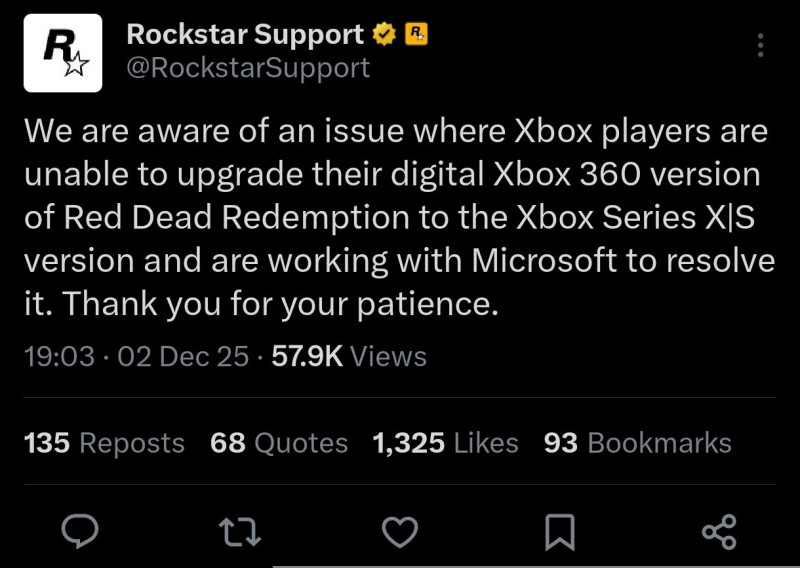View the list of 135 Reposts

coord(104,443)
